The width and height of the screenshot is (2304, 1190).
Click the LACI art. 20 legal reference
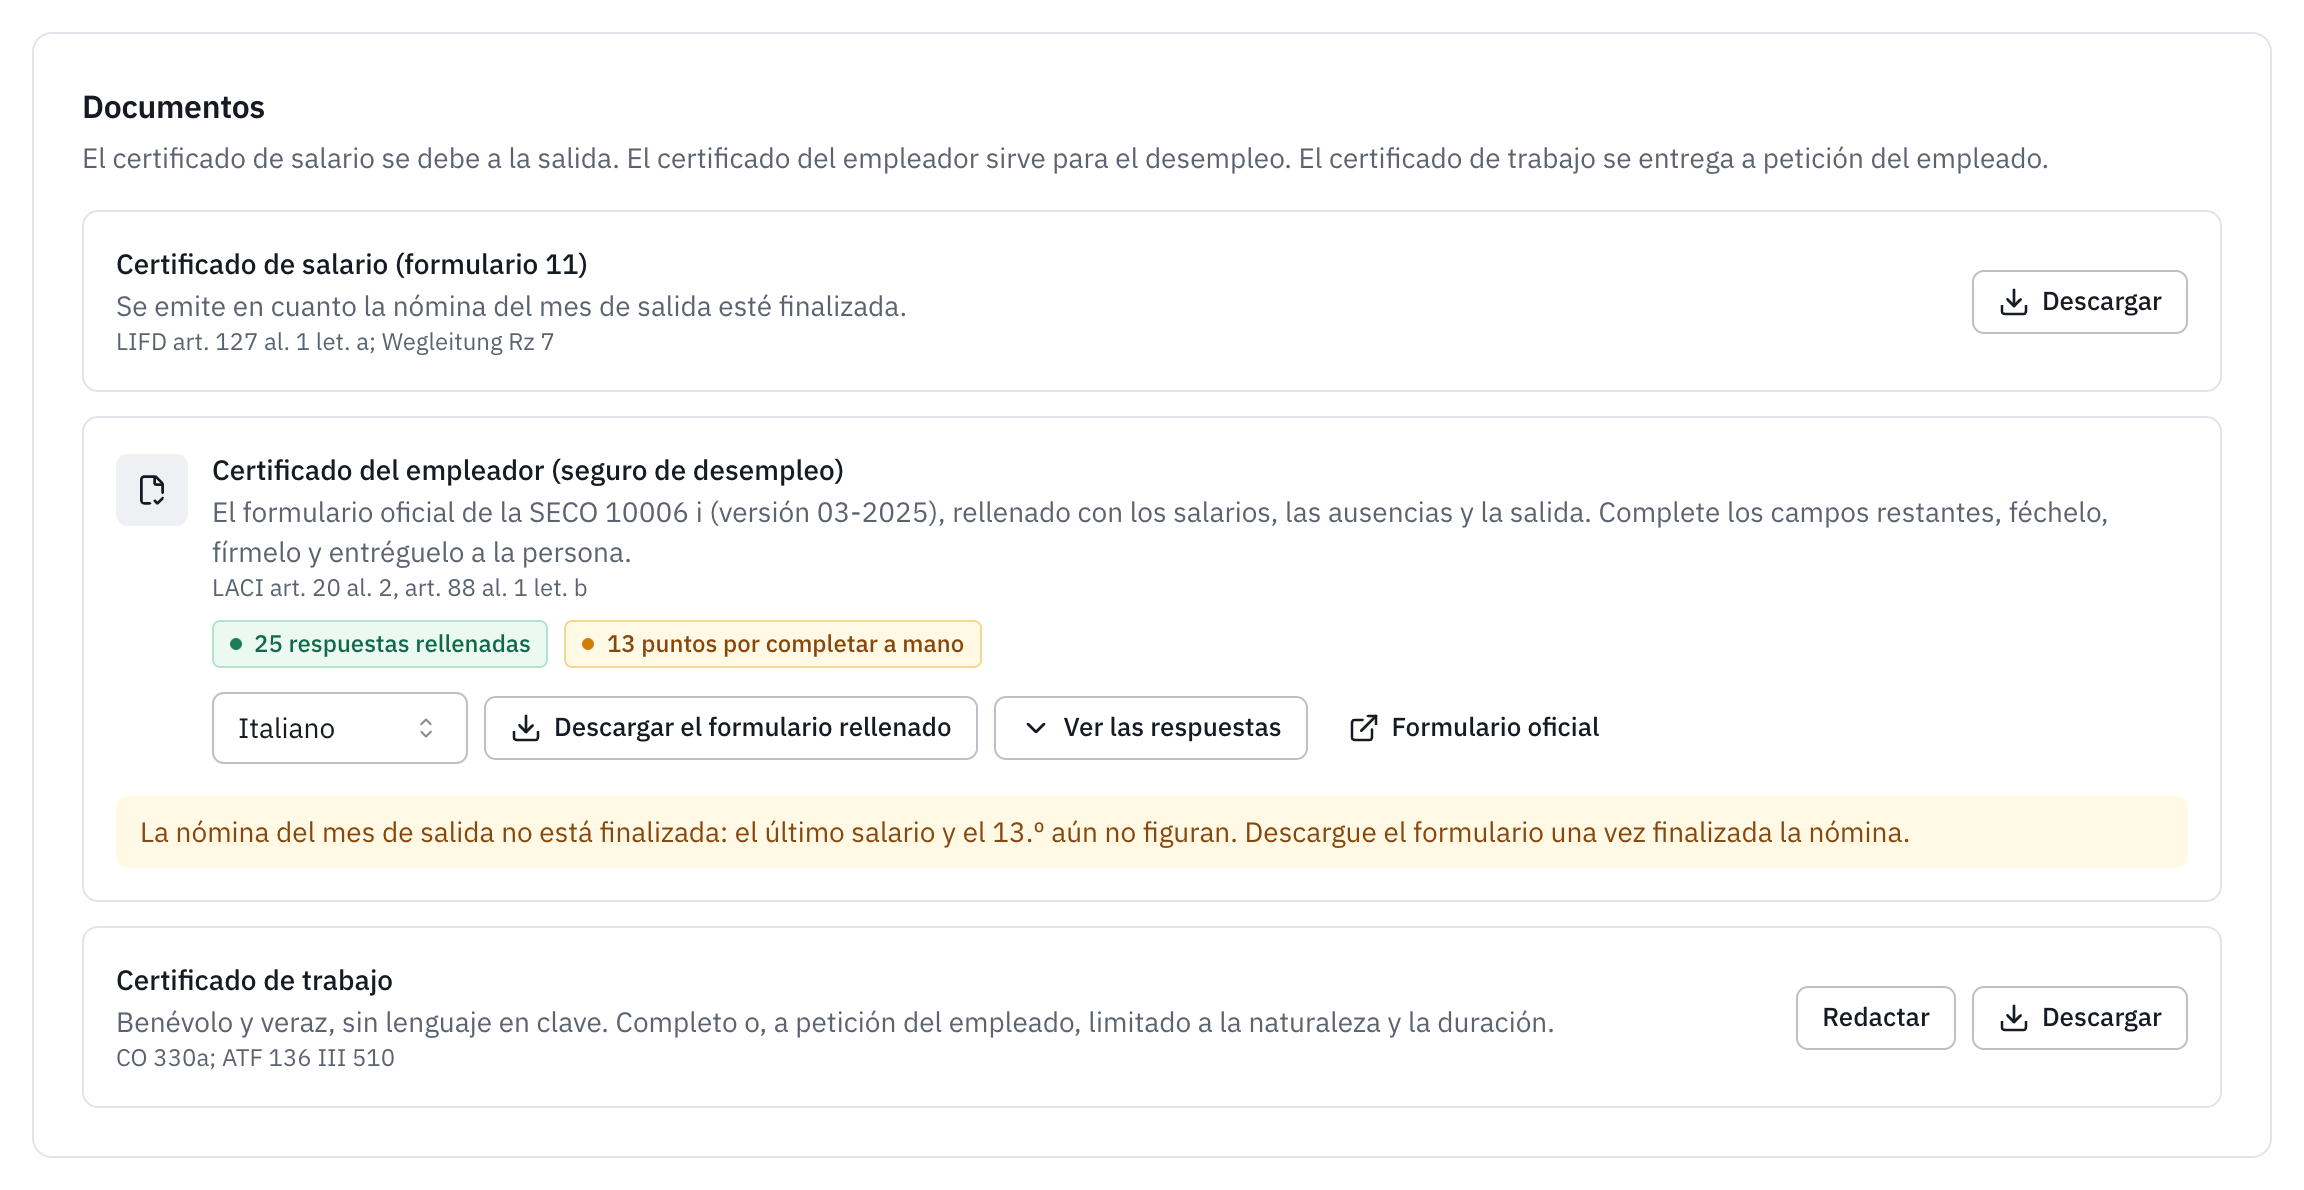click(x=399, y=588)
